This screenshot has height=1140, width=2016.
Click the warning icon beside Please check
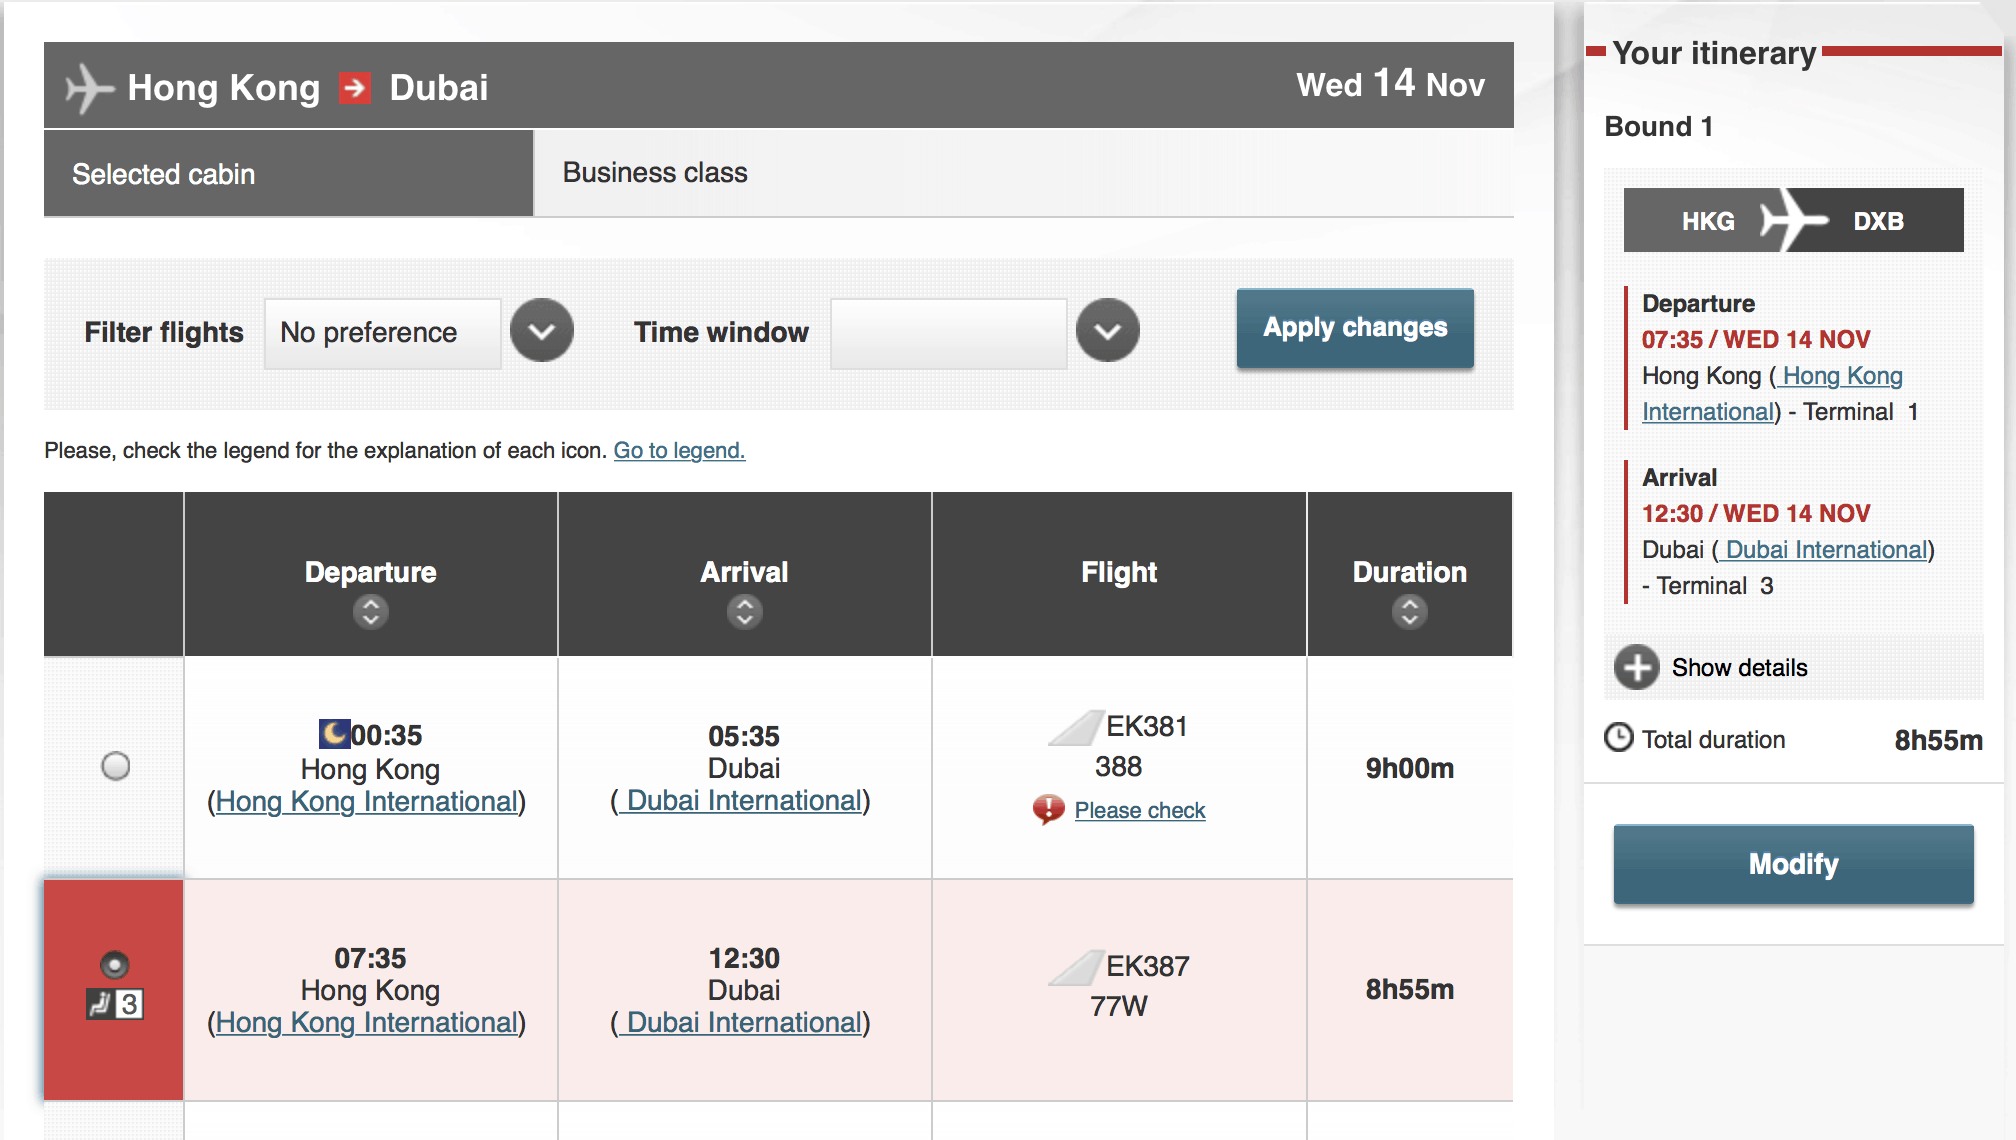click(1046, 808)
